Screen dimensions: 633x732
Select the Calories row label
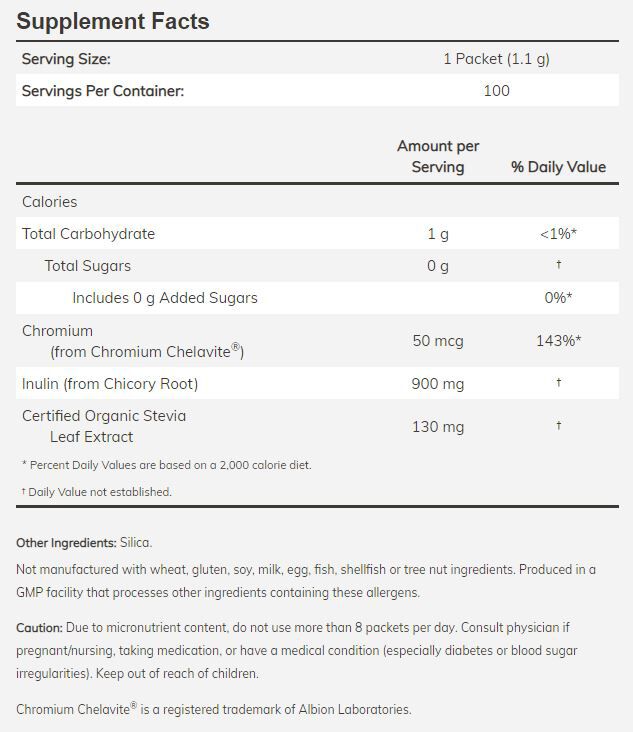click(x=50, y=202)
